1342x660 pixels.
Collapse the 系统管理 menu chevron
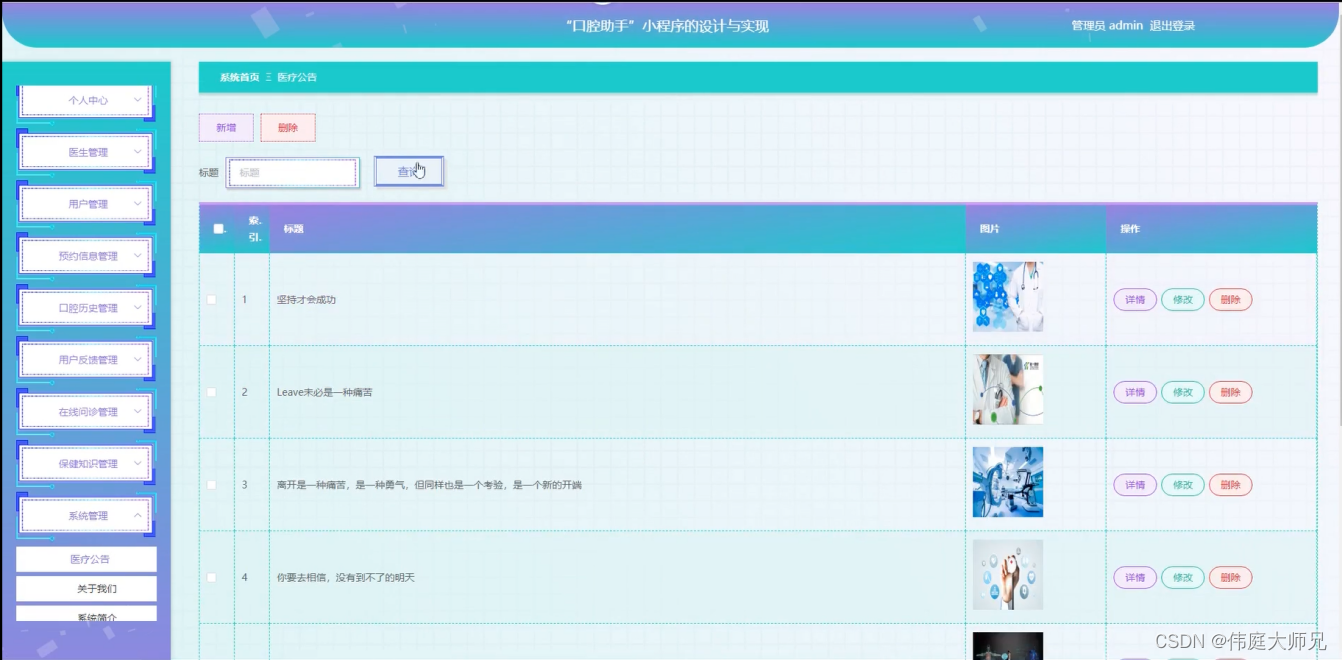137,516
